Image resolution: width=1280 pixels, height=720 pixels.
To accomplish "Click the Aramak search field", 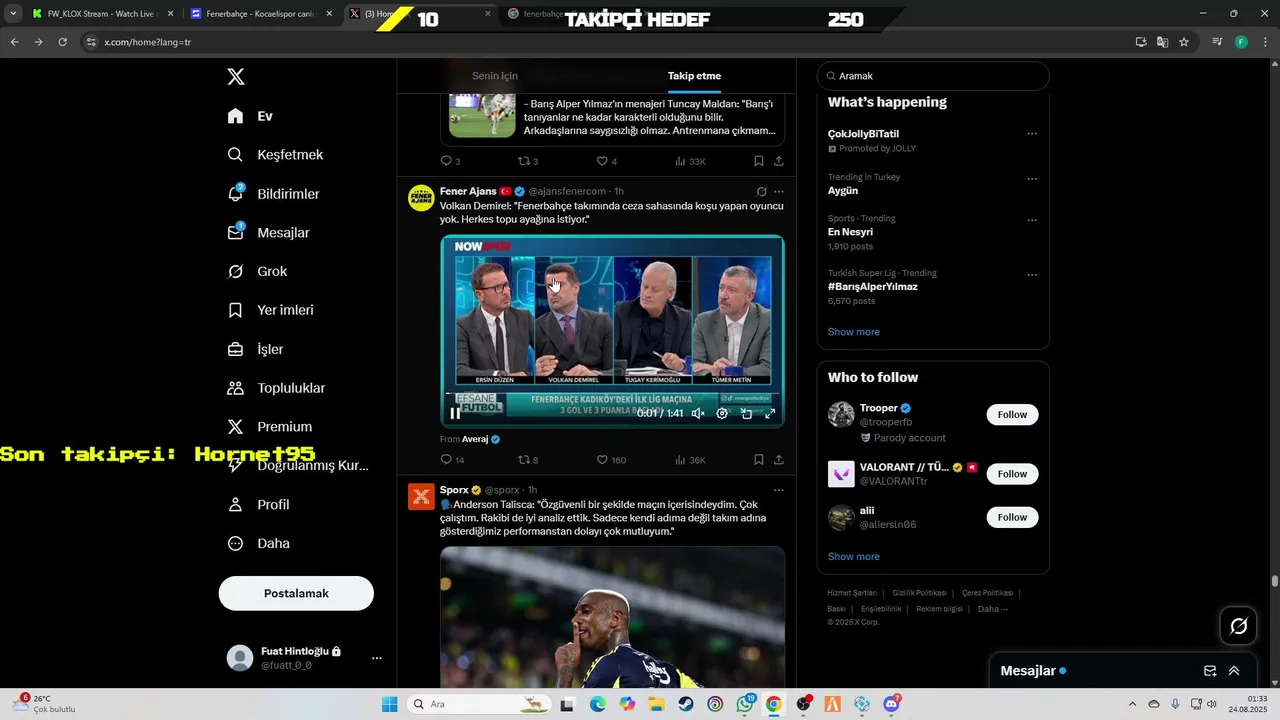I will click(933, 76).
